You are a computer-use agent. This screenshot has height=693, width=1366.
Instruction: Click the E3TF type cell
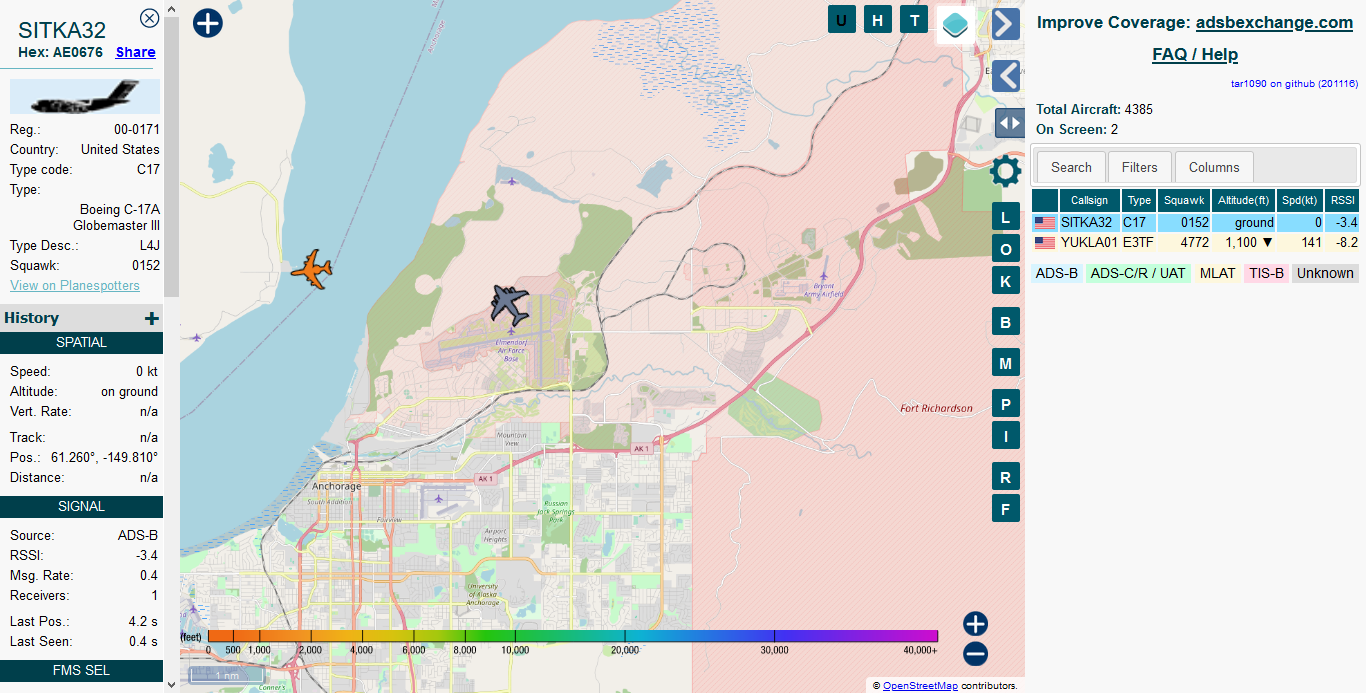coord(1139,243)
